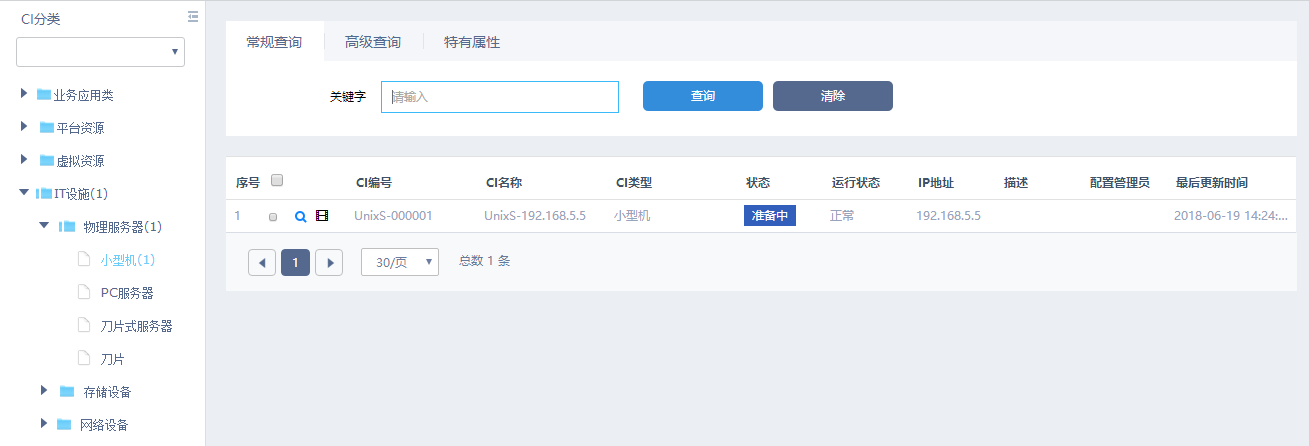Click the 虚拟资源 folder icon

[47, 161]
